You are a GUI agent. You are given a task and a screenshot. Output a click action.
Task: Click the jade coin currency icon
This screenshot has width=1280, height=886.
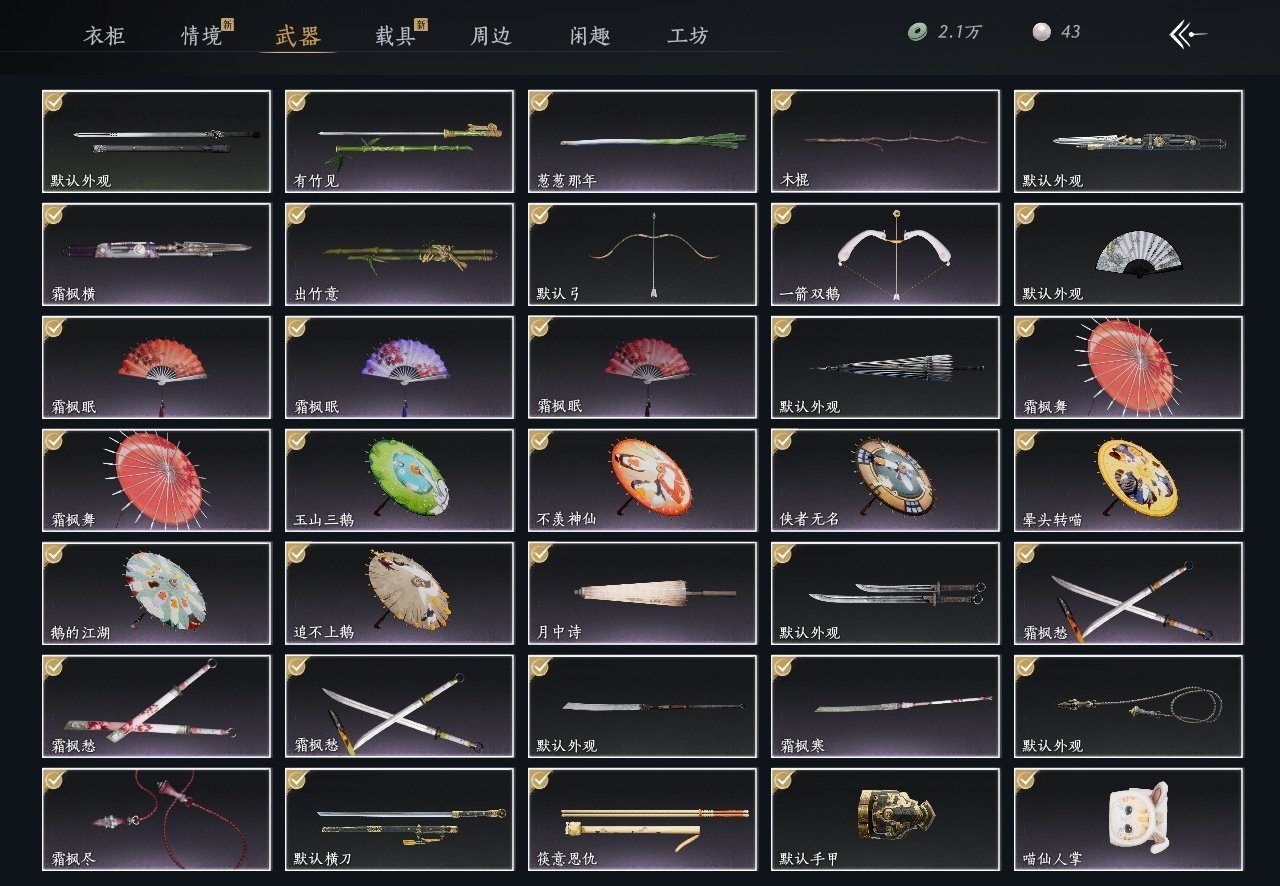[x=917, y=32]
